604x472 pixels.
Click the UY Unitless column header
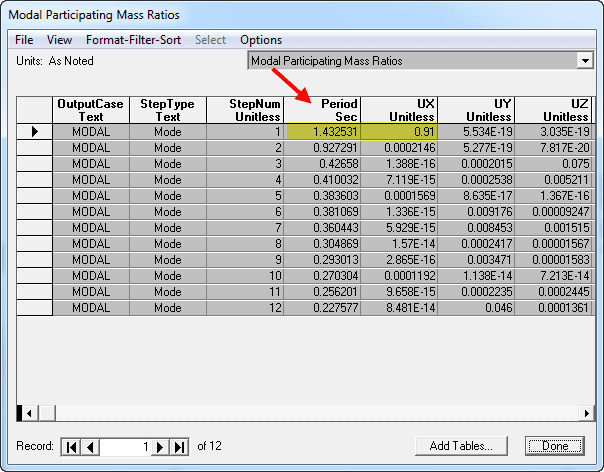pos(476,110)
